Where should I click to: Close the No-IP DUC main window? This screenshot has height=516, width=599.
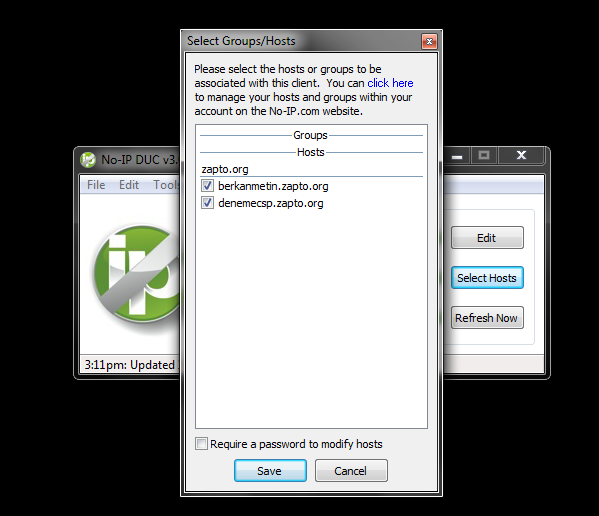coord(521,155)
